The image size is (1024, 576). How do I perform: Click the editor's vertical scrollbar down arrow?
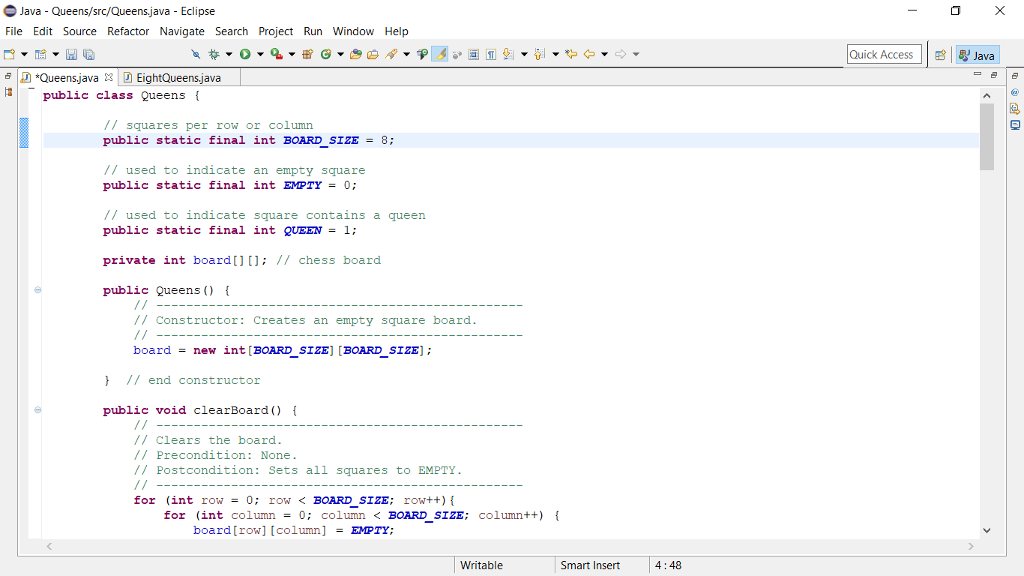coord(987,530)
